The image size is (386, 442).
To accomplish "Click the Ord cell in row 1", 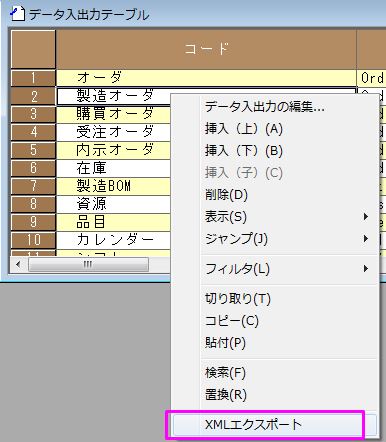I will (x=371, y=78).
